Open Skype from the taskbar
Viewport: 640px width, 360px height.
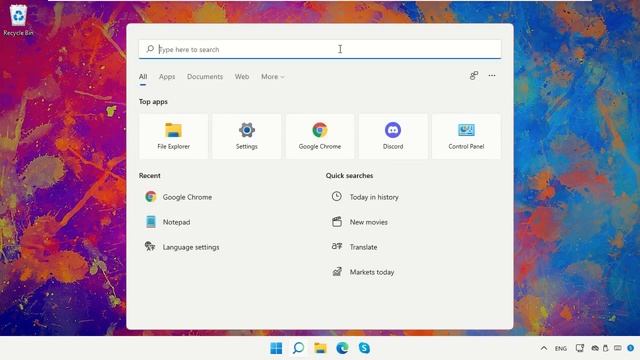364,348
